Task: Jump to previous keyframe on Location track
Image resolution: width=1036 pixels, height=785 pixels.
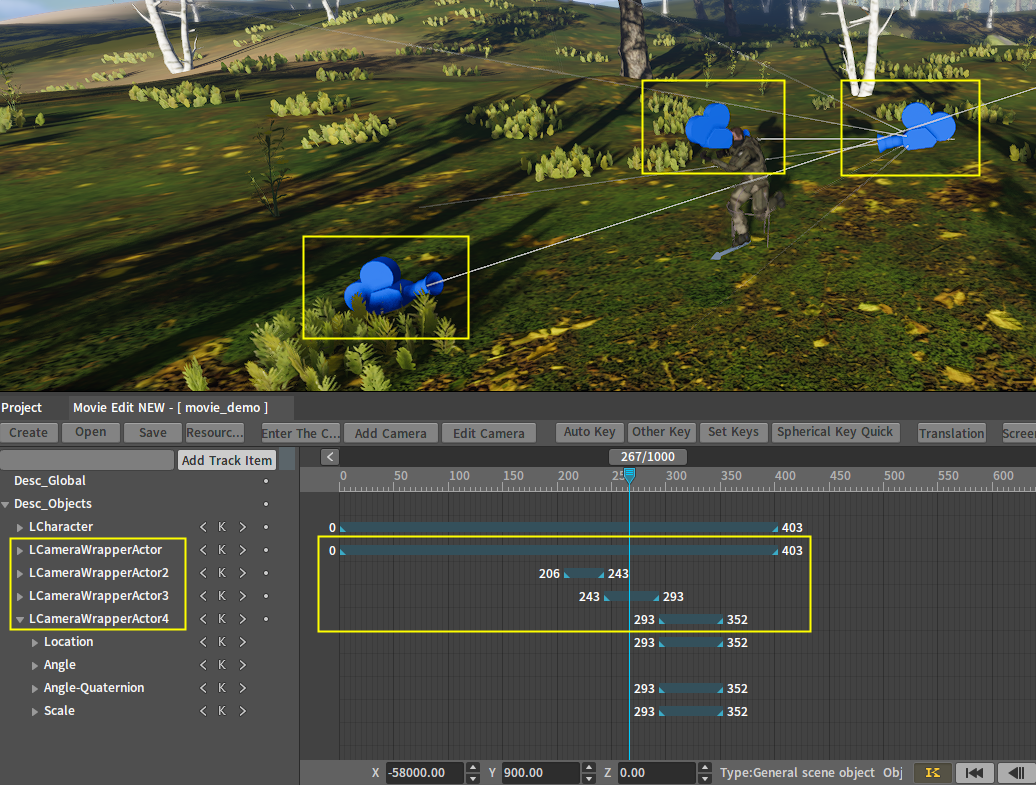Action: point(203,642)
